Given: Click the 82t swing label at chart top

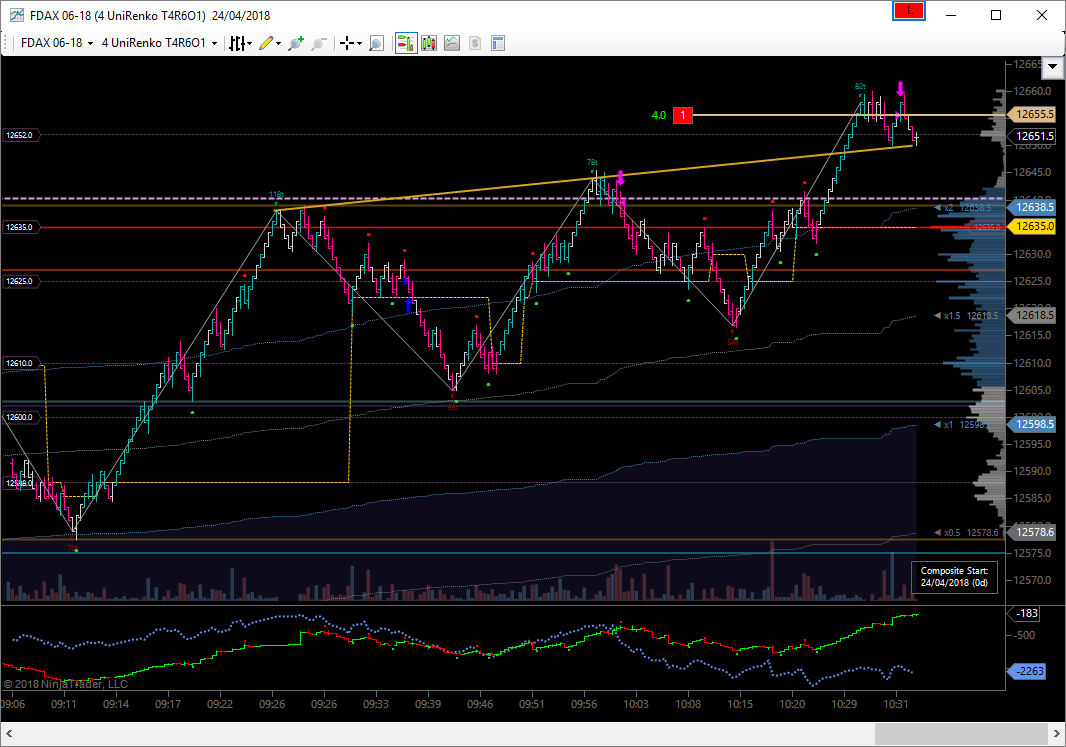Looking at the screenshot, I should (860, 86).
